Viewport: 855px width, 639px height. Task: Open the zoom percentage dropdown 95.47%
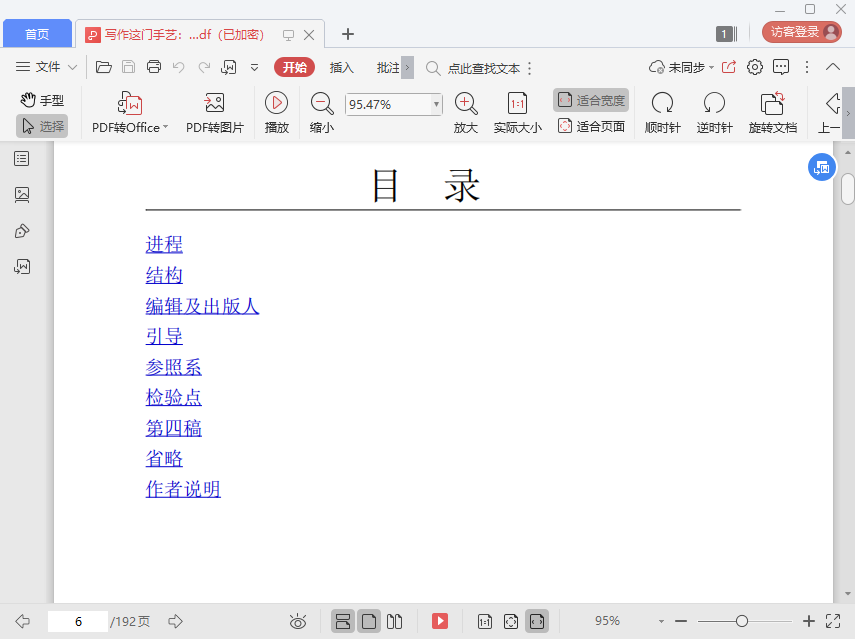point(436,104)
